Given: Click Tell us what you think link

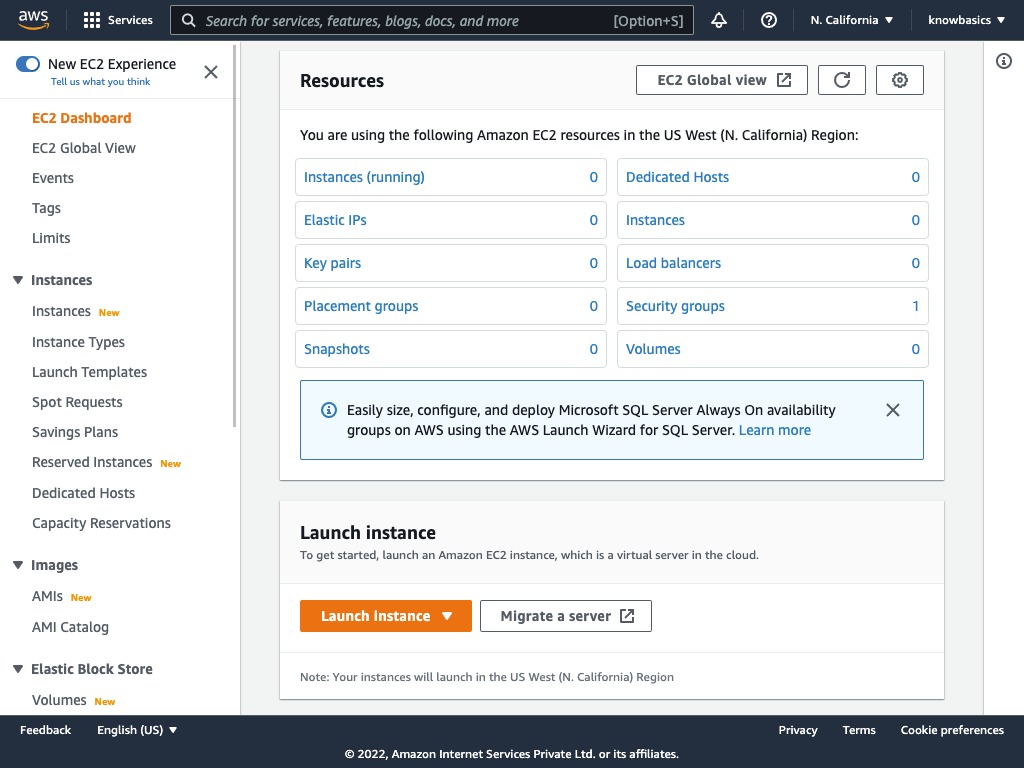Looking at the screenshot, I should pos(101,82).
